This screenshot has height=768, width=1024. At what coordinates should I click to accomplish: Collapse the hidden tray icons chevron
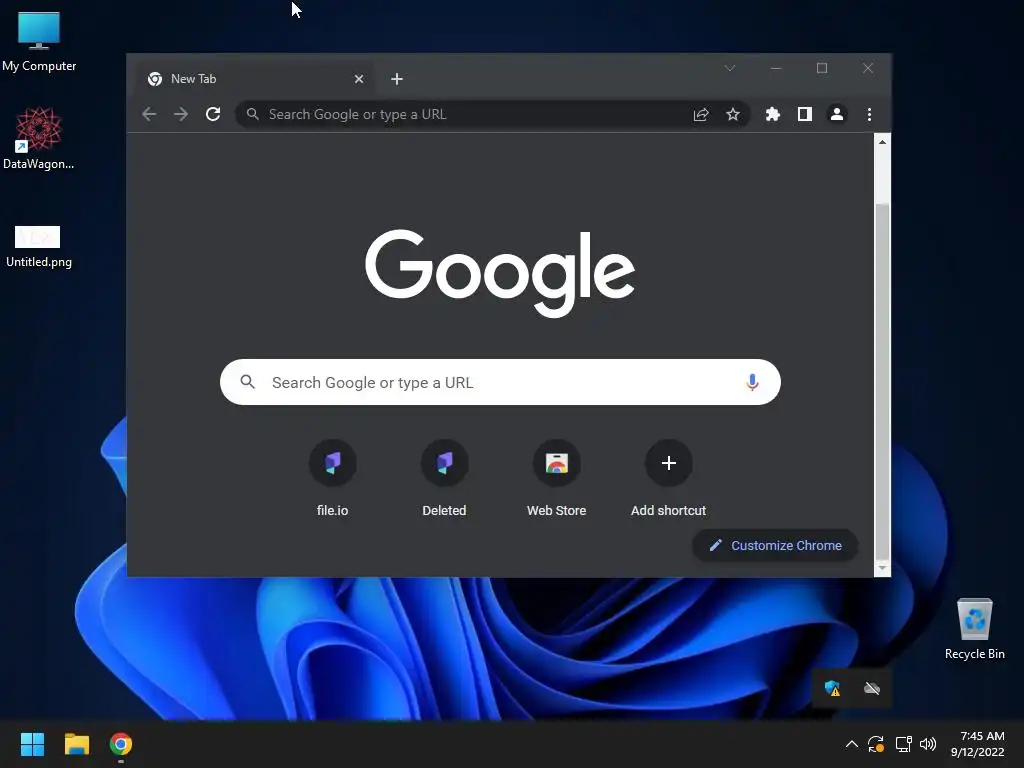[852, 744]
